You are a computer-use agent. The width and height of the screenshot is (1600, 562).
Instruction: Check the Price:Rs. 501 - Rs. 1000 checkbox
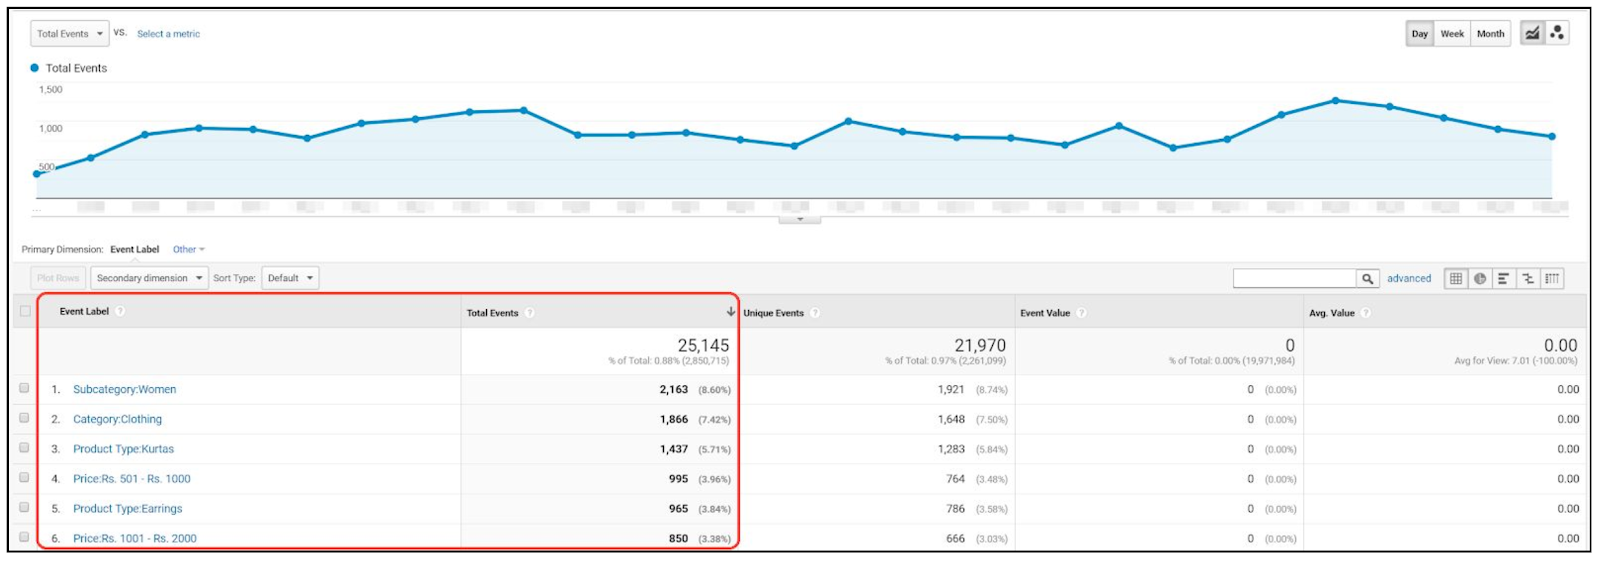pyautogui.click(x=24, y=478)
